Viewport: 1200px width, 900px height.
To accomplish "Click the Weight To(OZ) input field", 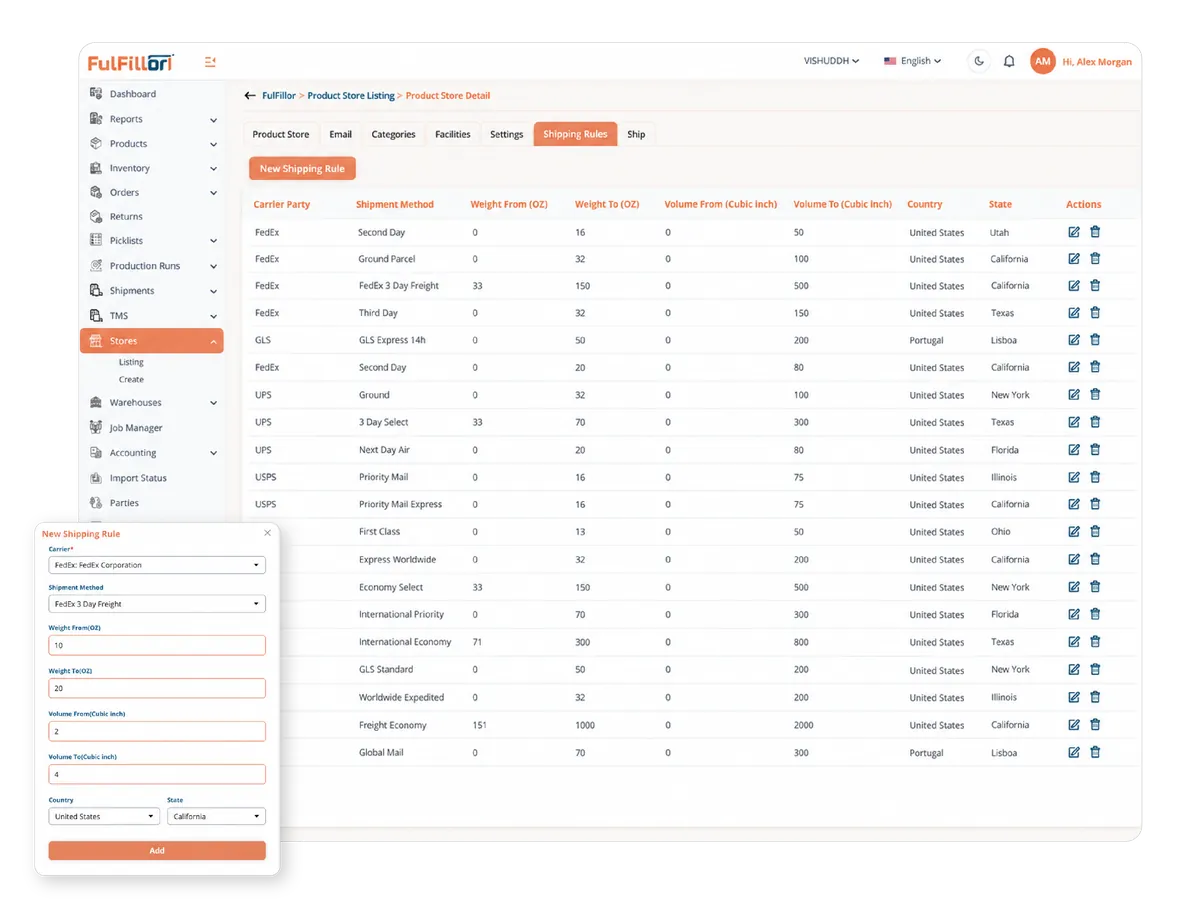I will point(157,688).
